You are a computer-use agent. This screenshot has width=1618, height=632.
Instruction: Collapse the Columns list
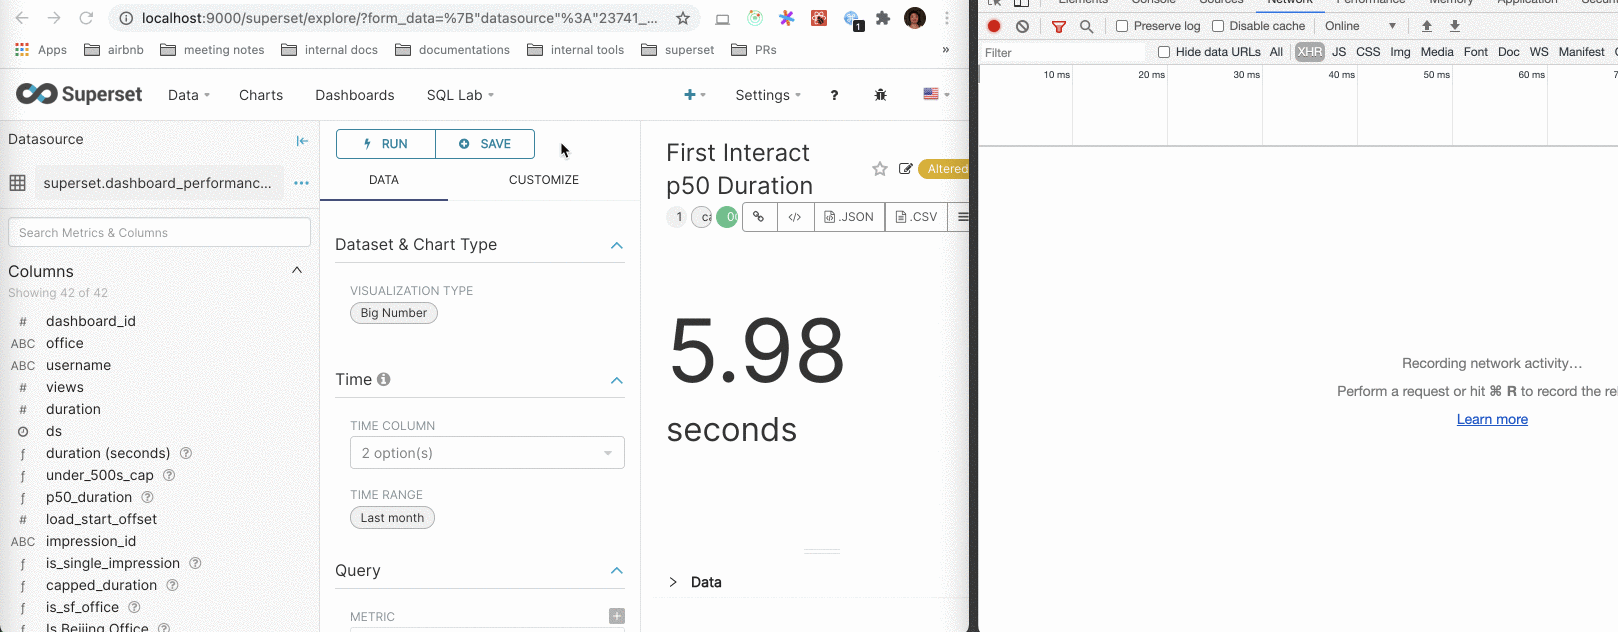297,270
